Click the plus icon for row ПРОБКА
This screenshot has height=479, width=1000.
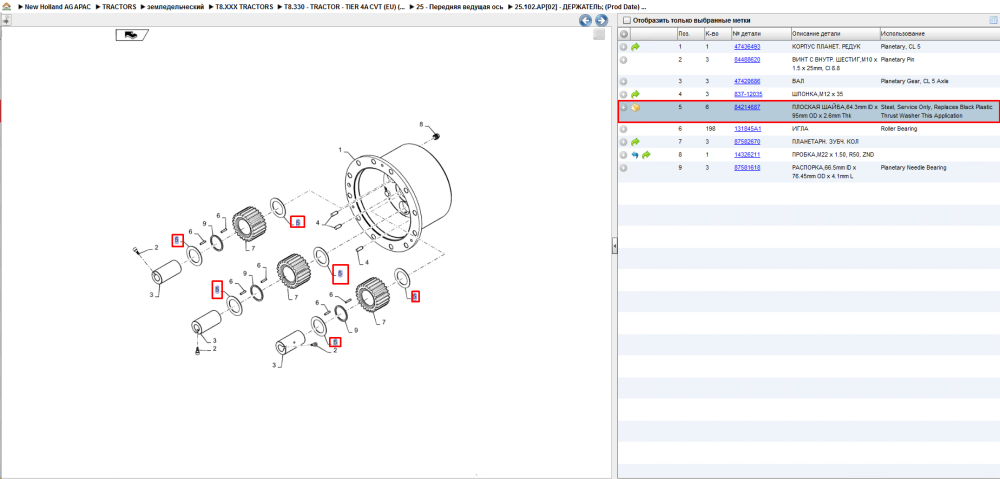624,155
